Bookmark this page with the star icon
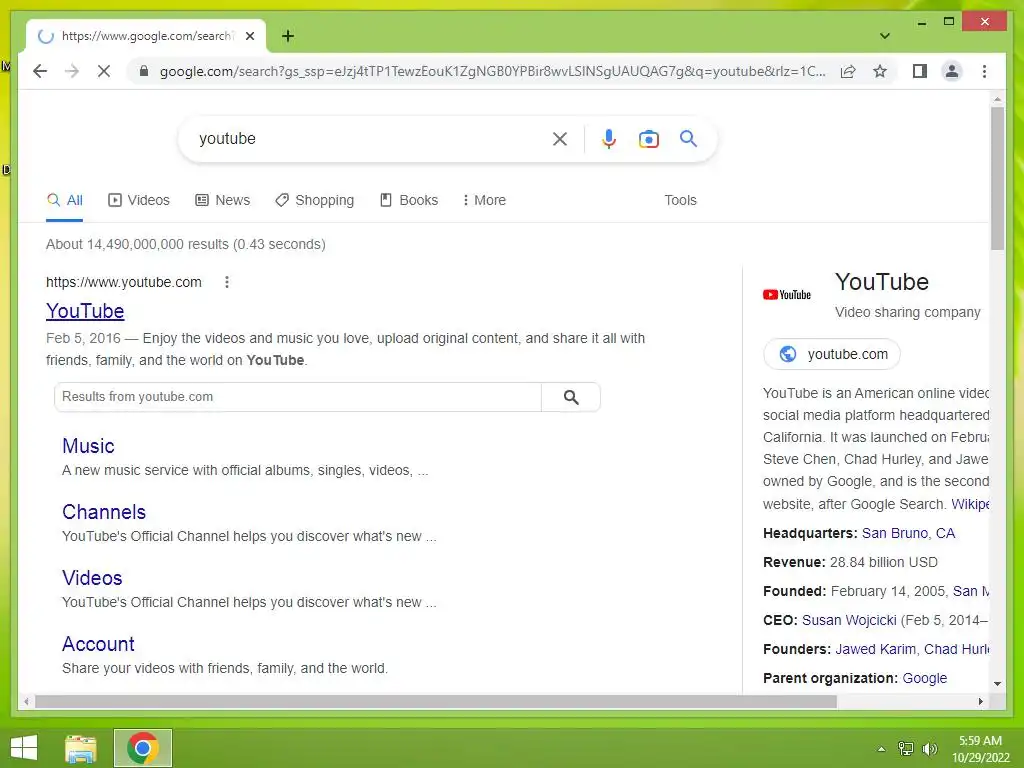The image size is (1024, 768). coord(880,71)
